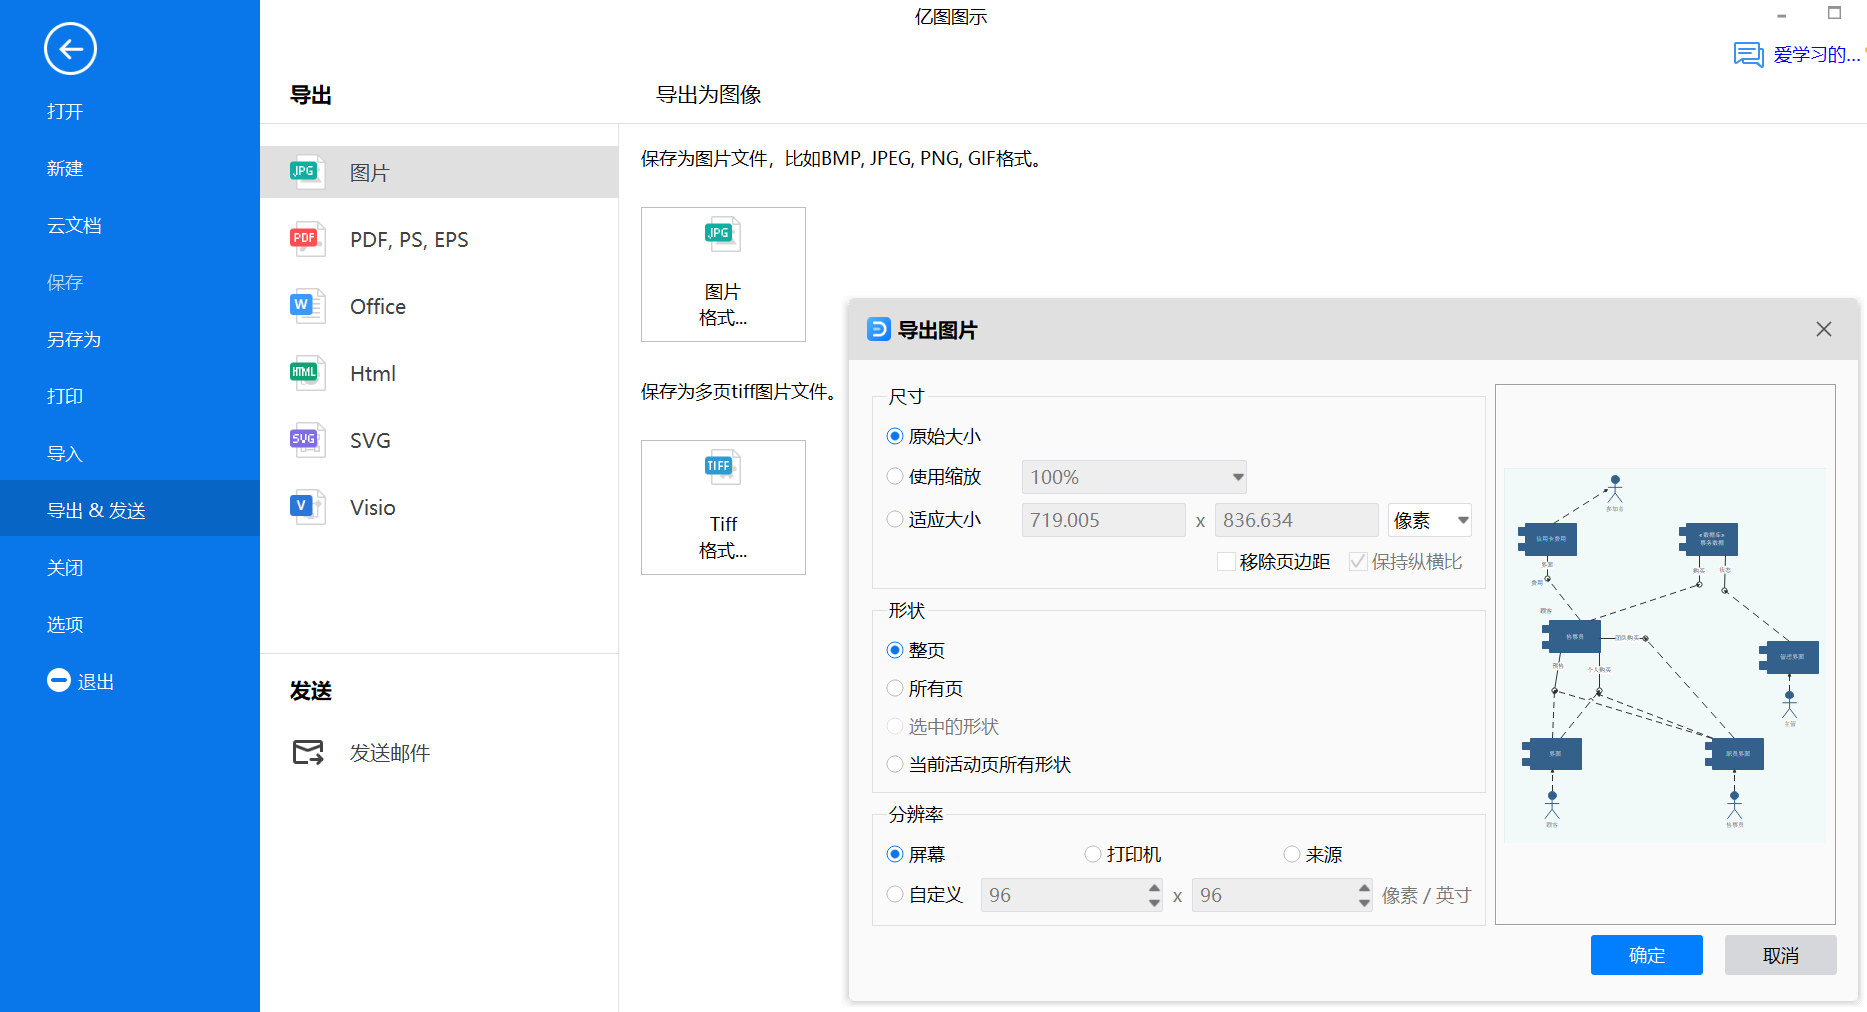The image size is (1867, 1012).
Task: Select the JPG 图片 export icon
Action: (x=306, y=172)
